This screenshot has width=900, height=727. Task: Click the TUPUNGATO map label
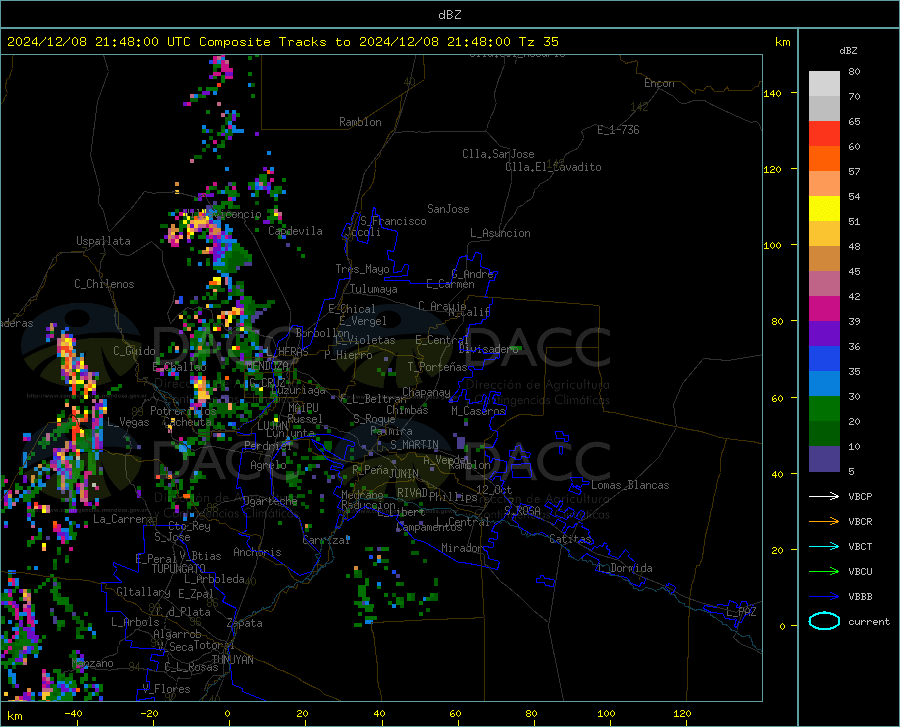pyautogui.click(x=179, y=569)
